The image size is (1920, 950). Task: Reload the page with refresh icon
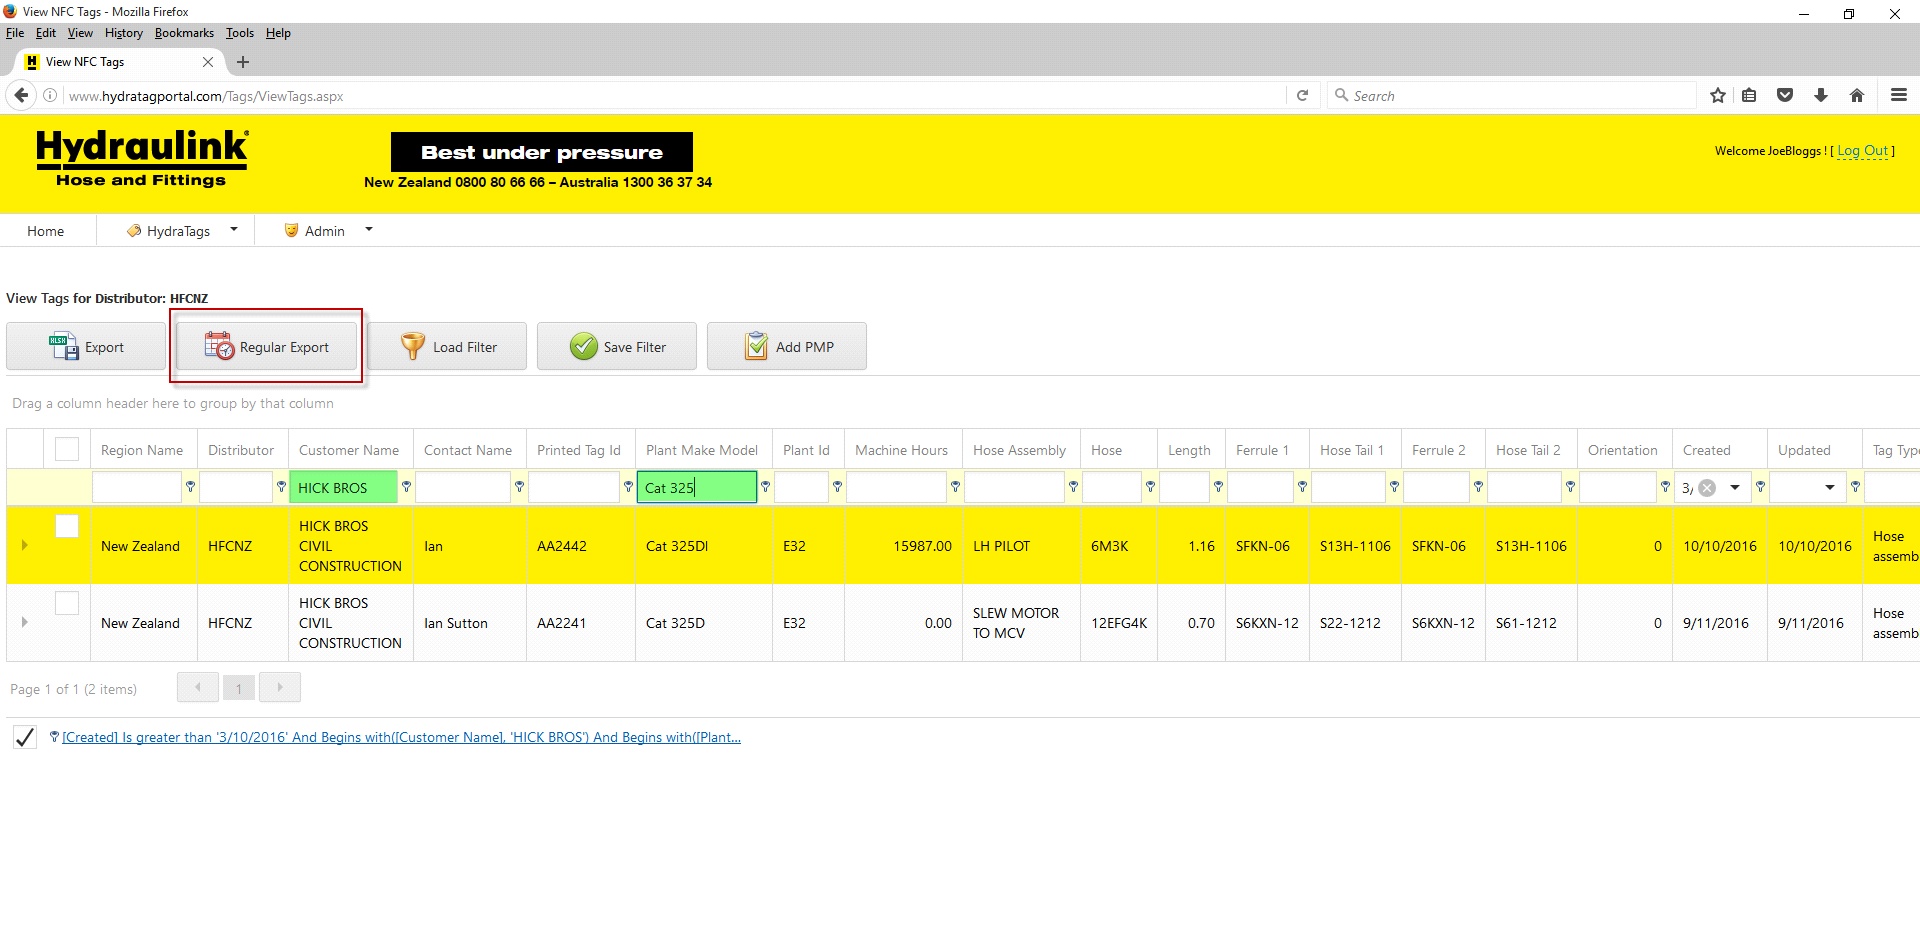tap(1302, 96)
